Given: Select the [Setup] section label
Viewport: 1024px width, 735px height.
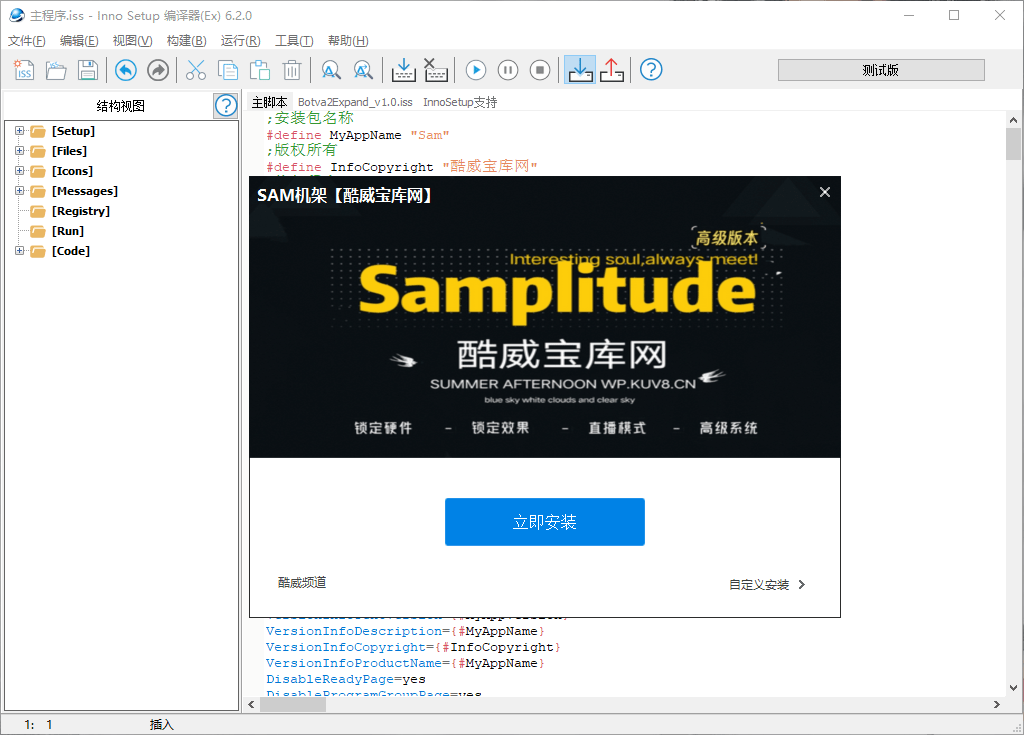Looking at the screenshot, I should click(73, 131).
